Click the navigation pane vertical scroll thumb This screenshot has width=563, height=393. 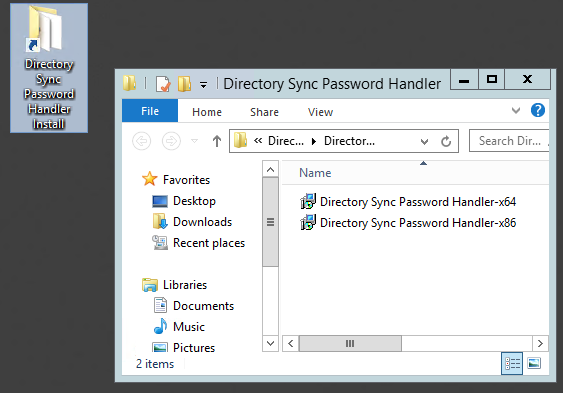(x=270, y=222)
